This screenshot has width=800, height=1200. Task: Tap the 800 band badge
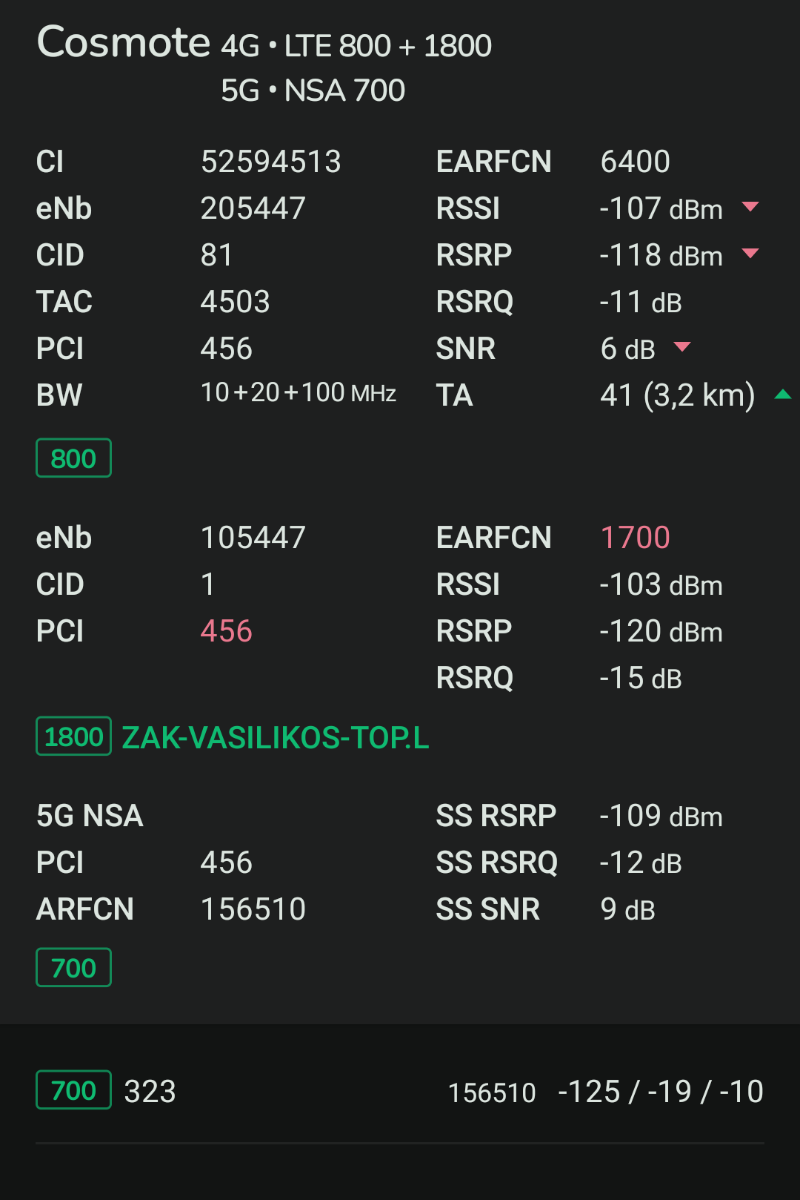[73, 459]
